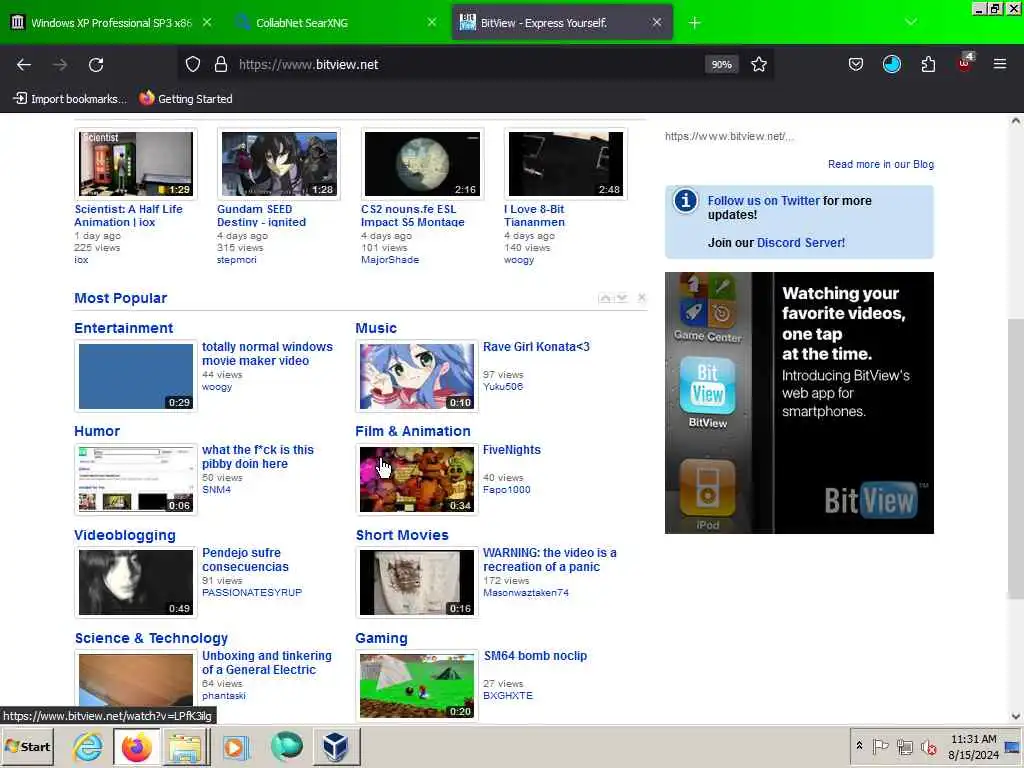
Task: Click the BitView smartphone app banner
Action: click(799, 403)
